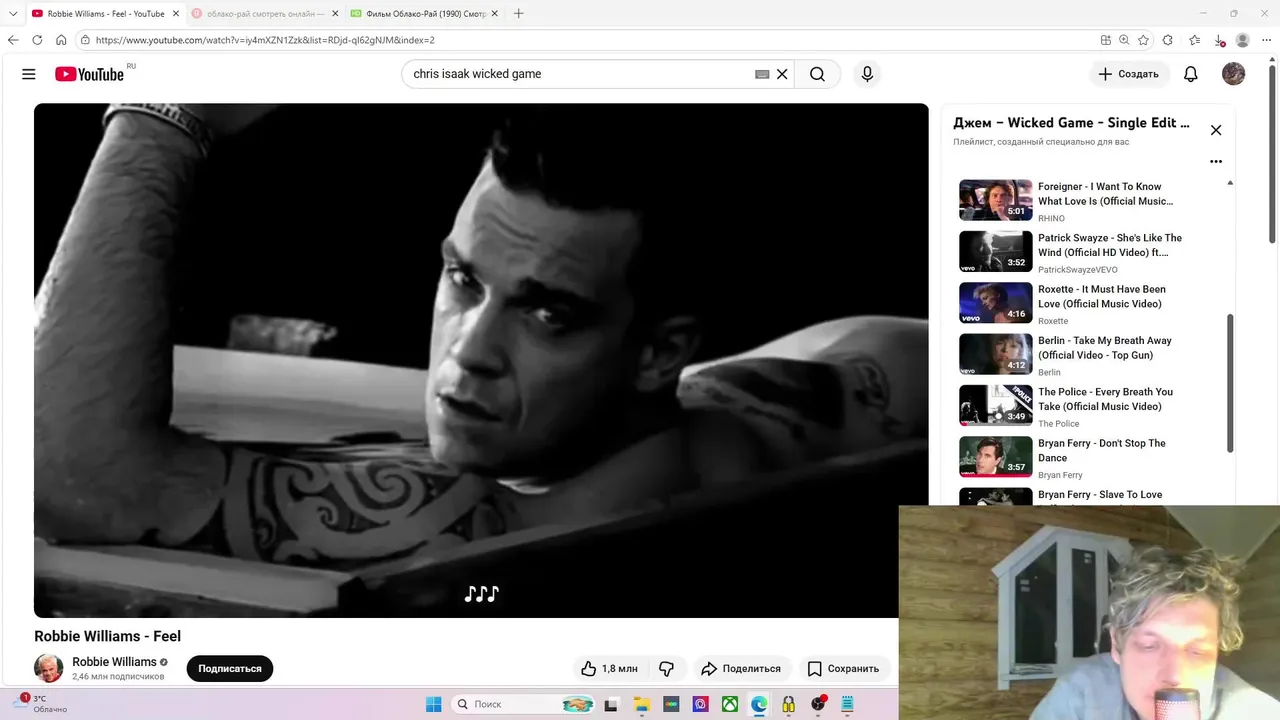The image size is (1280, 720).
Task: Open the YouTube hamburger guide menu
Action: coord(29,74)
